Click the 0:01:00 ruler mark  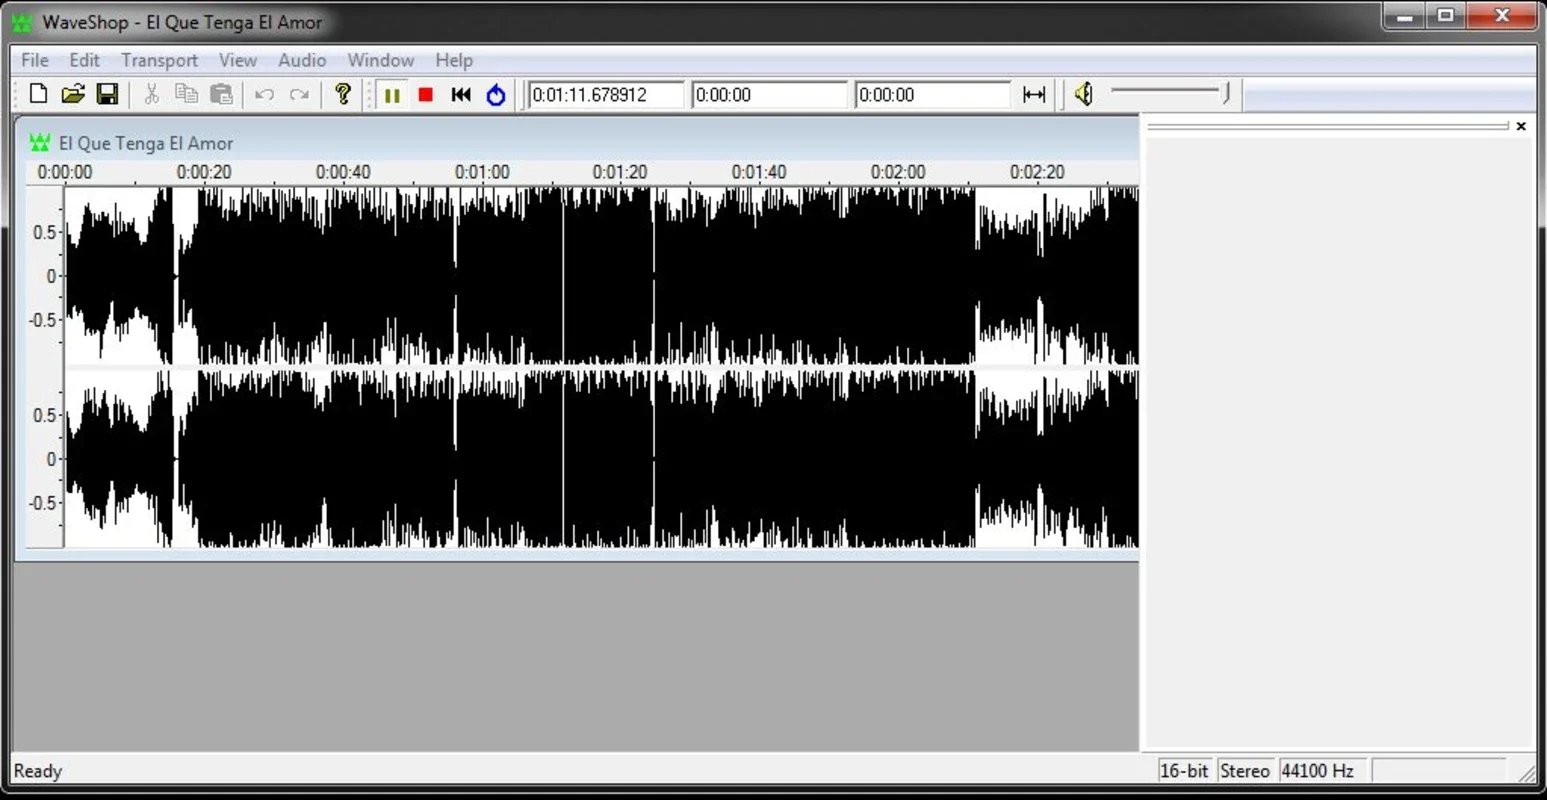click(x=482, y=172)
